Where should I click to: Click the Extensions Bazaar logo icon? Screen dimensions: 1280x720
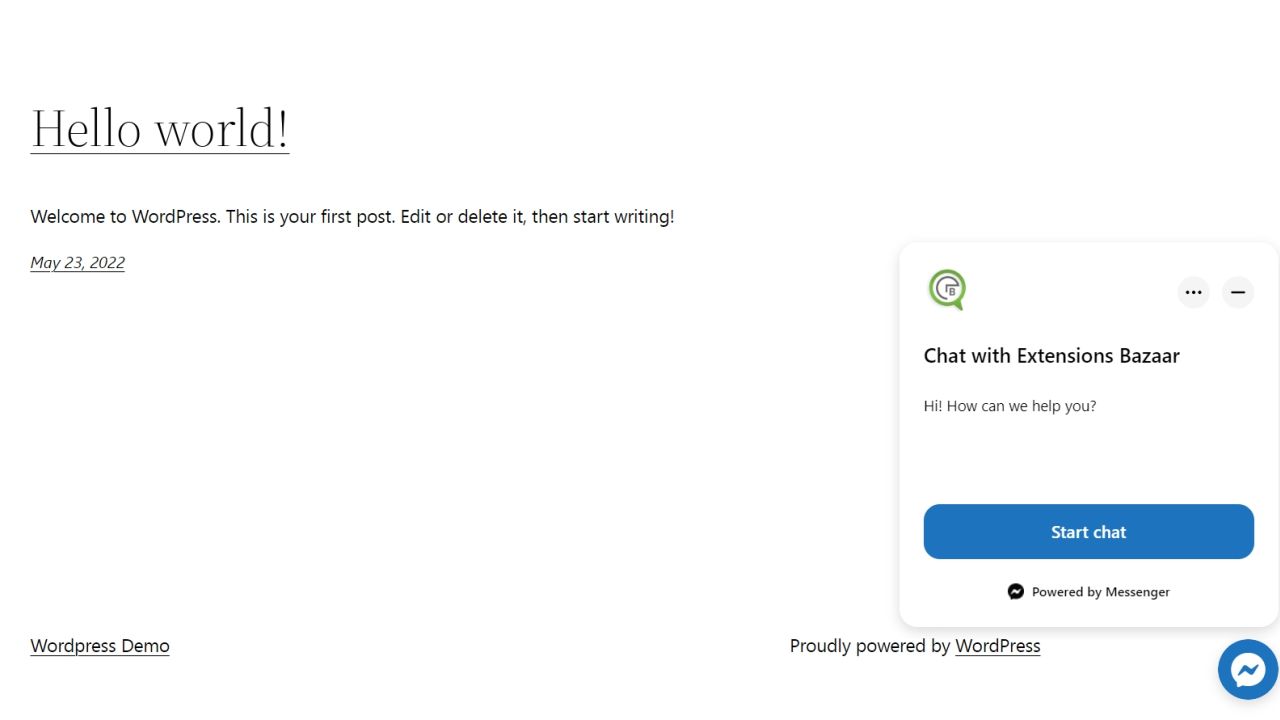coord(947,290)
